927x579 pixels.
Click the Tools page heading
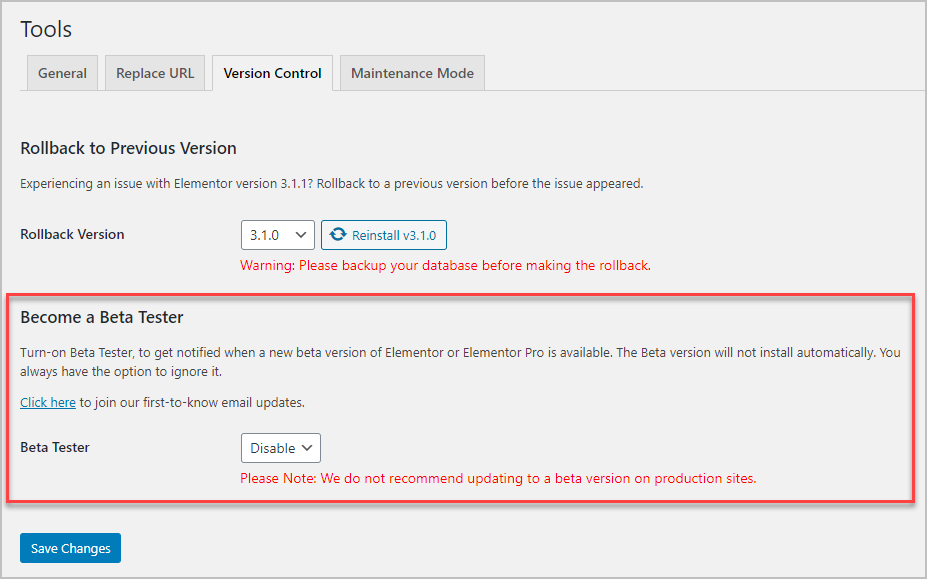click(x=46, y=29)
